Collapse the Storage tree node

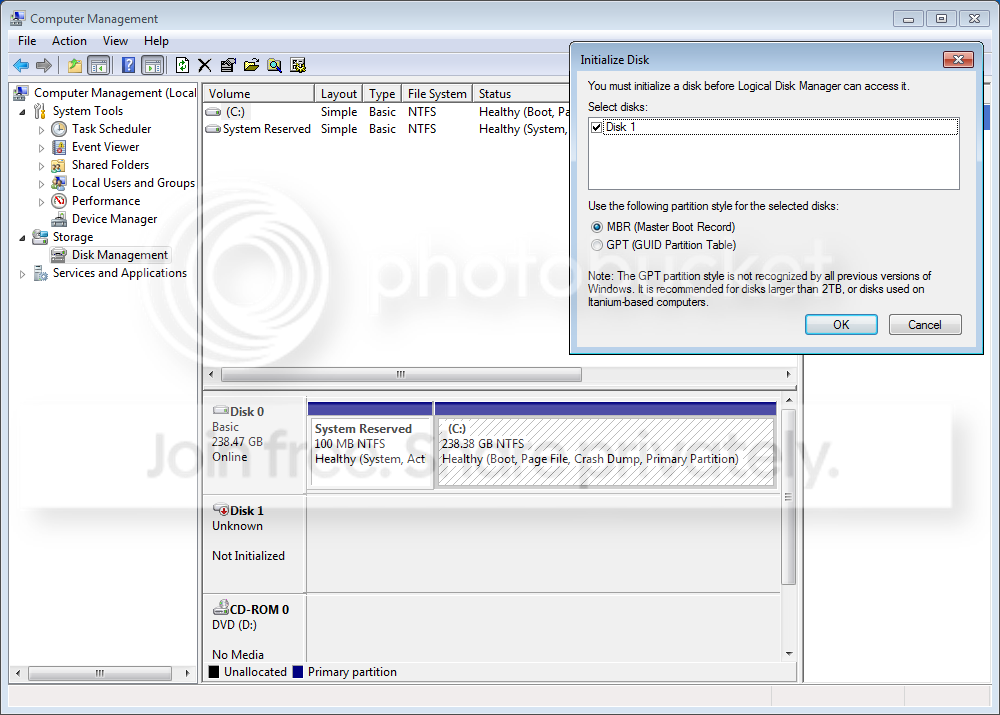[x=23, y=237]
